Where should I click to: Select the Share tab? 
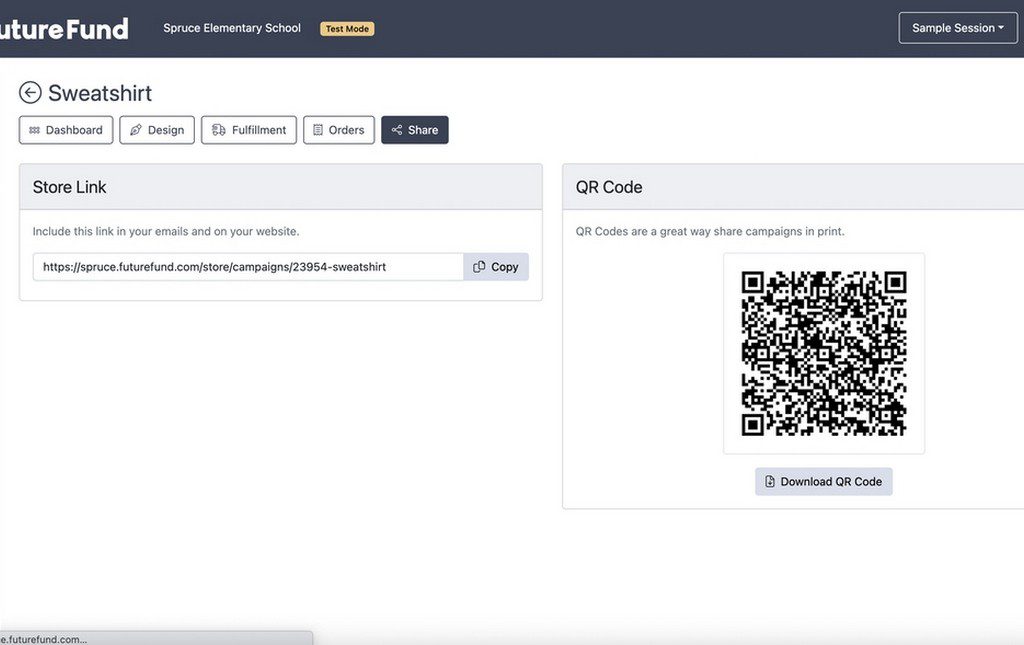click(415, 130)
